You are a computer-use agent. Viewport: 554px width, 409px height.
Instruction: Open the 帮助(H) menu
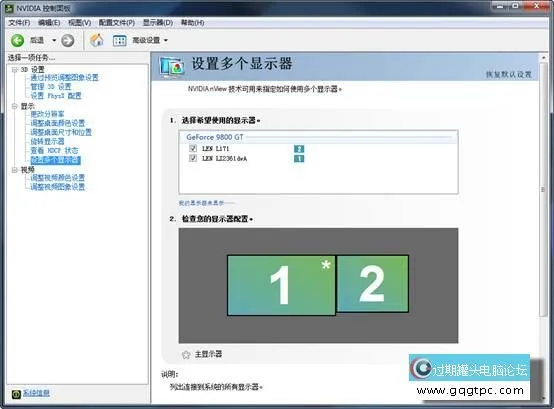tap(193, 23)
